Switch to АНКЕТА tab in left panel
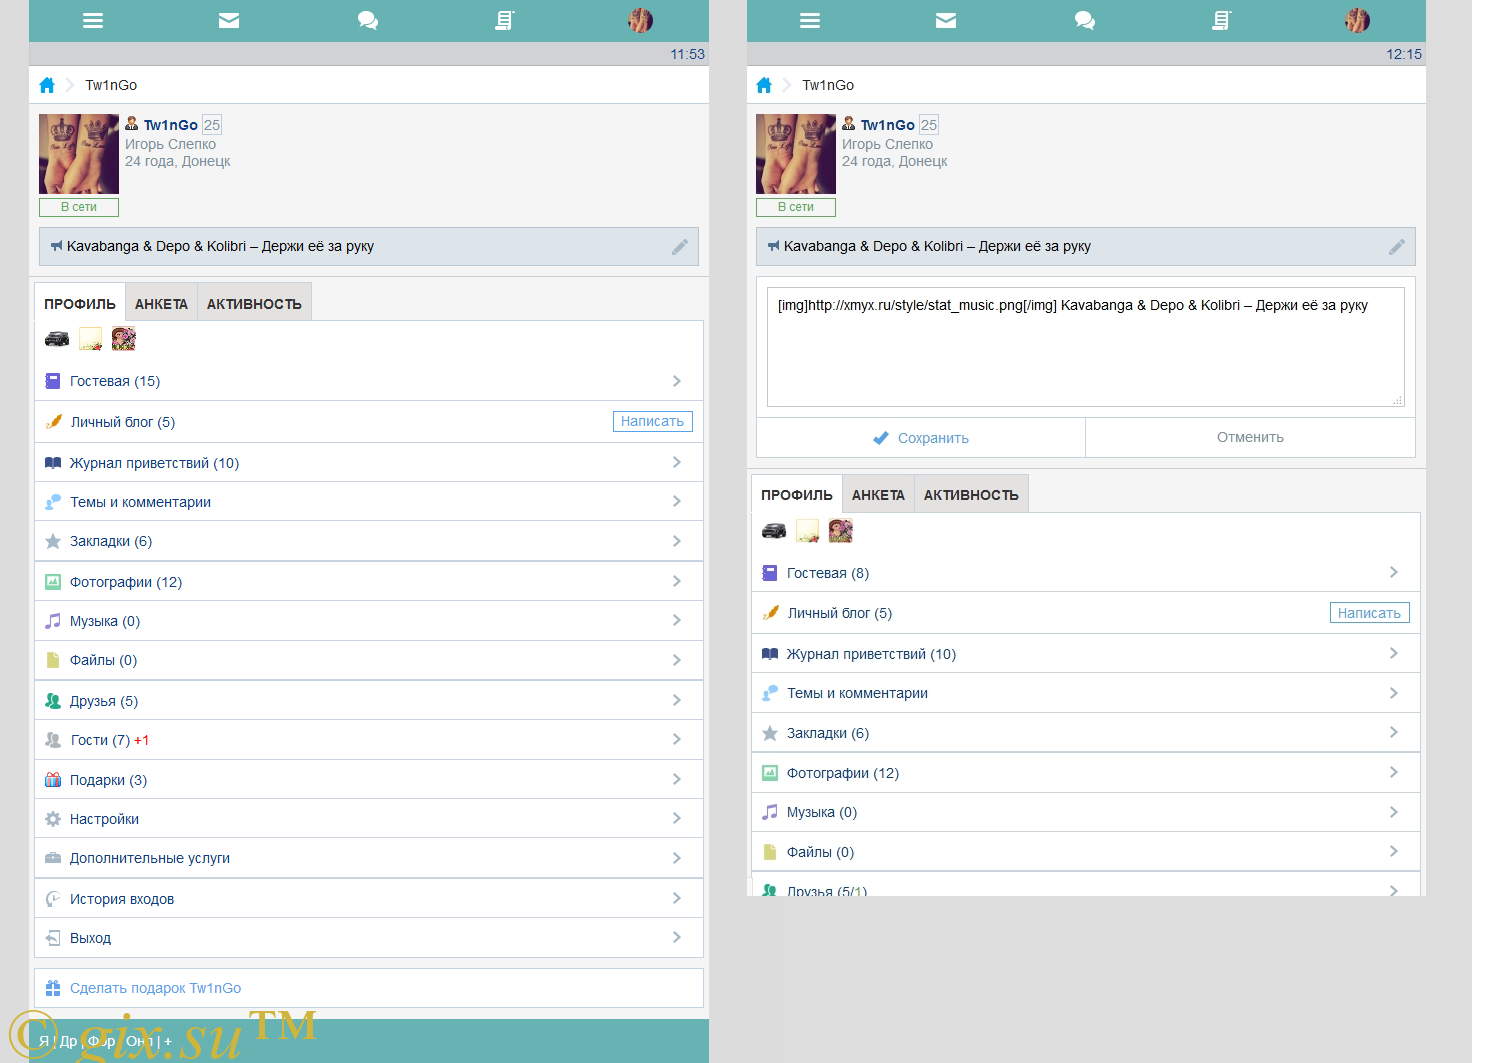Screen dimensions: 1494x1063 point(161,304)
